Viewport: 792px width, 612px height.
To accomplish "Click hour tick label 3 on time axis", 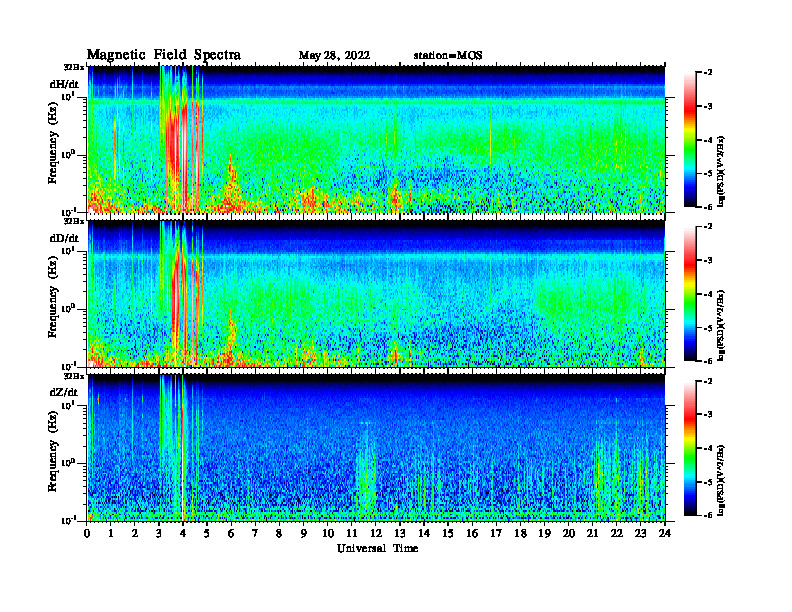I will pos(159,533).
